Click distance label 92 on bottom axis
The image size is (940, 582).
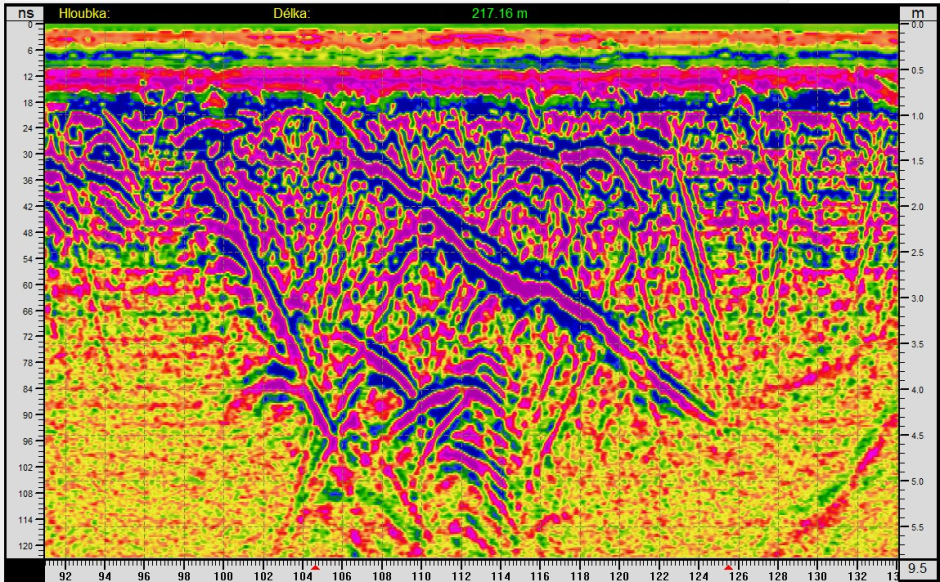tap(65, 577)
